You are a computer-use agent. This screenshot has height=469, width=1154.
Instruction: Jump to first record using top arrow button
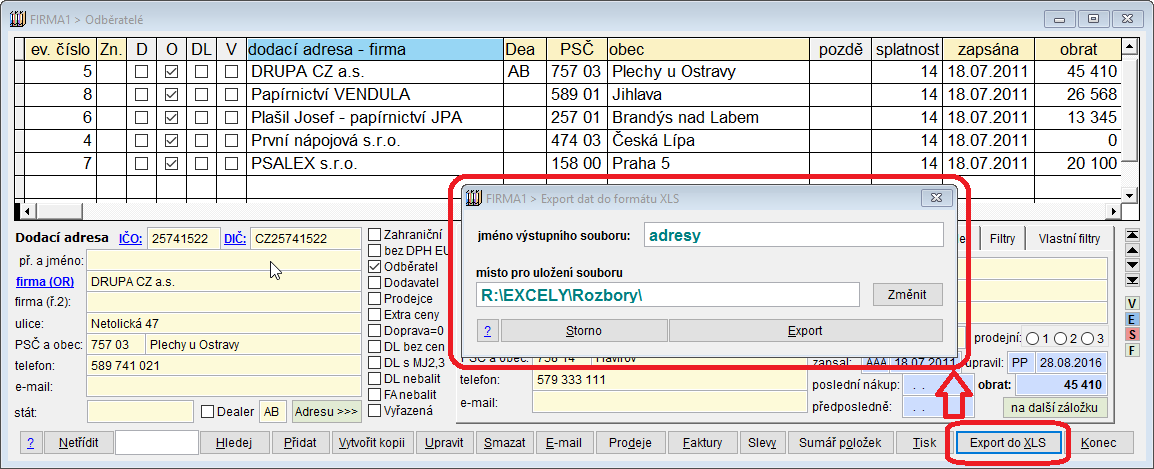tap(1132, 236)
